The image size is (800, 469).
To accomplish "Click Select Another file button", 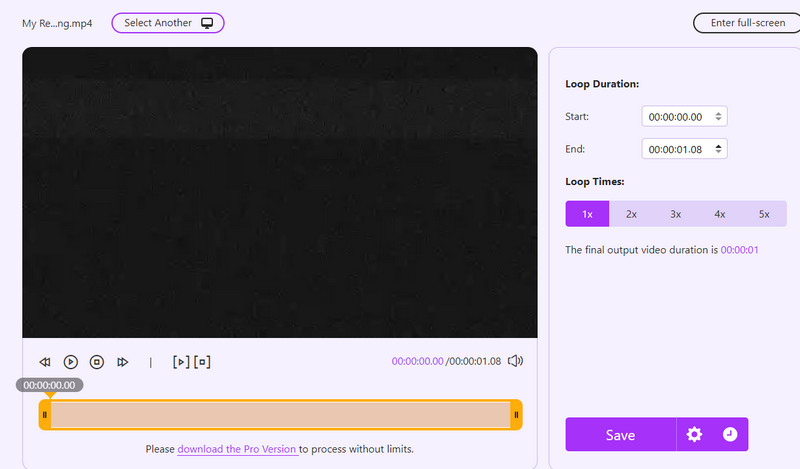I will click(167, 23).
